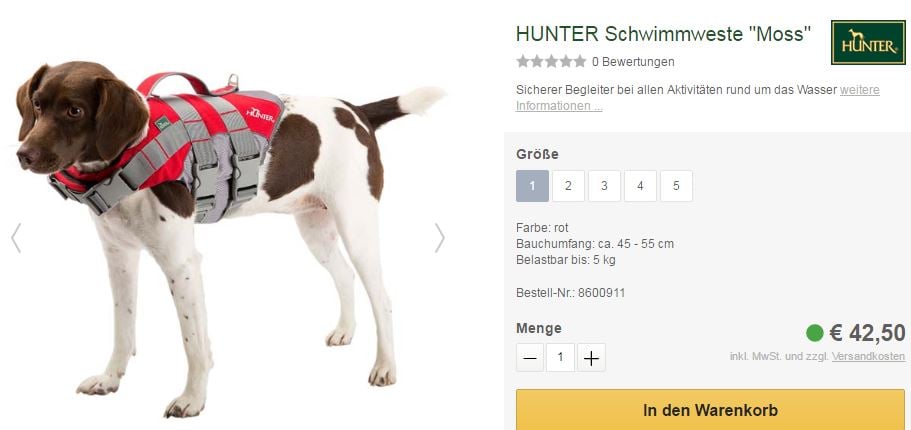Click the star rating icons
911x430 pixels.
(x=551, y=61)
